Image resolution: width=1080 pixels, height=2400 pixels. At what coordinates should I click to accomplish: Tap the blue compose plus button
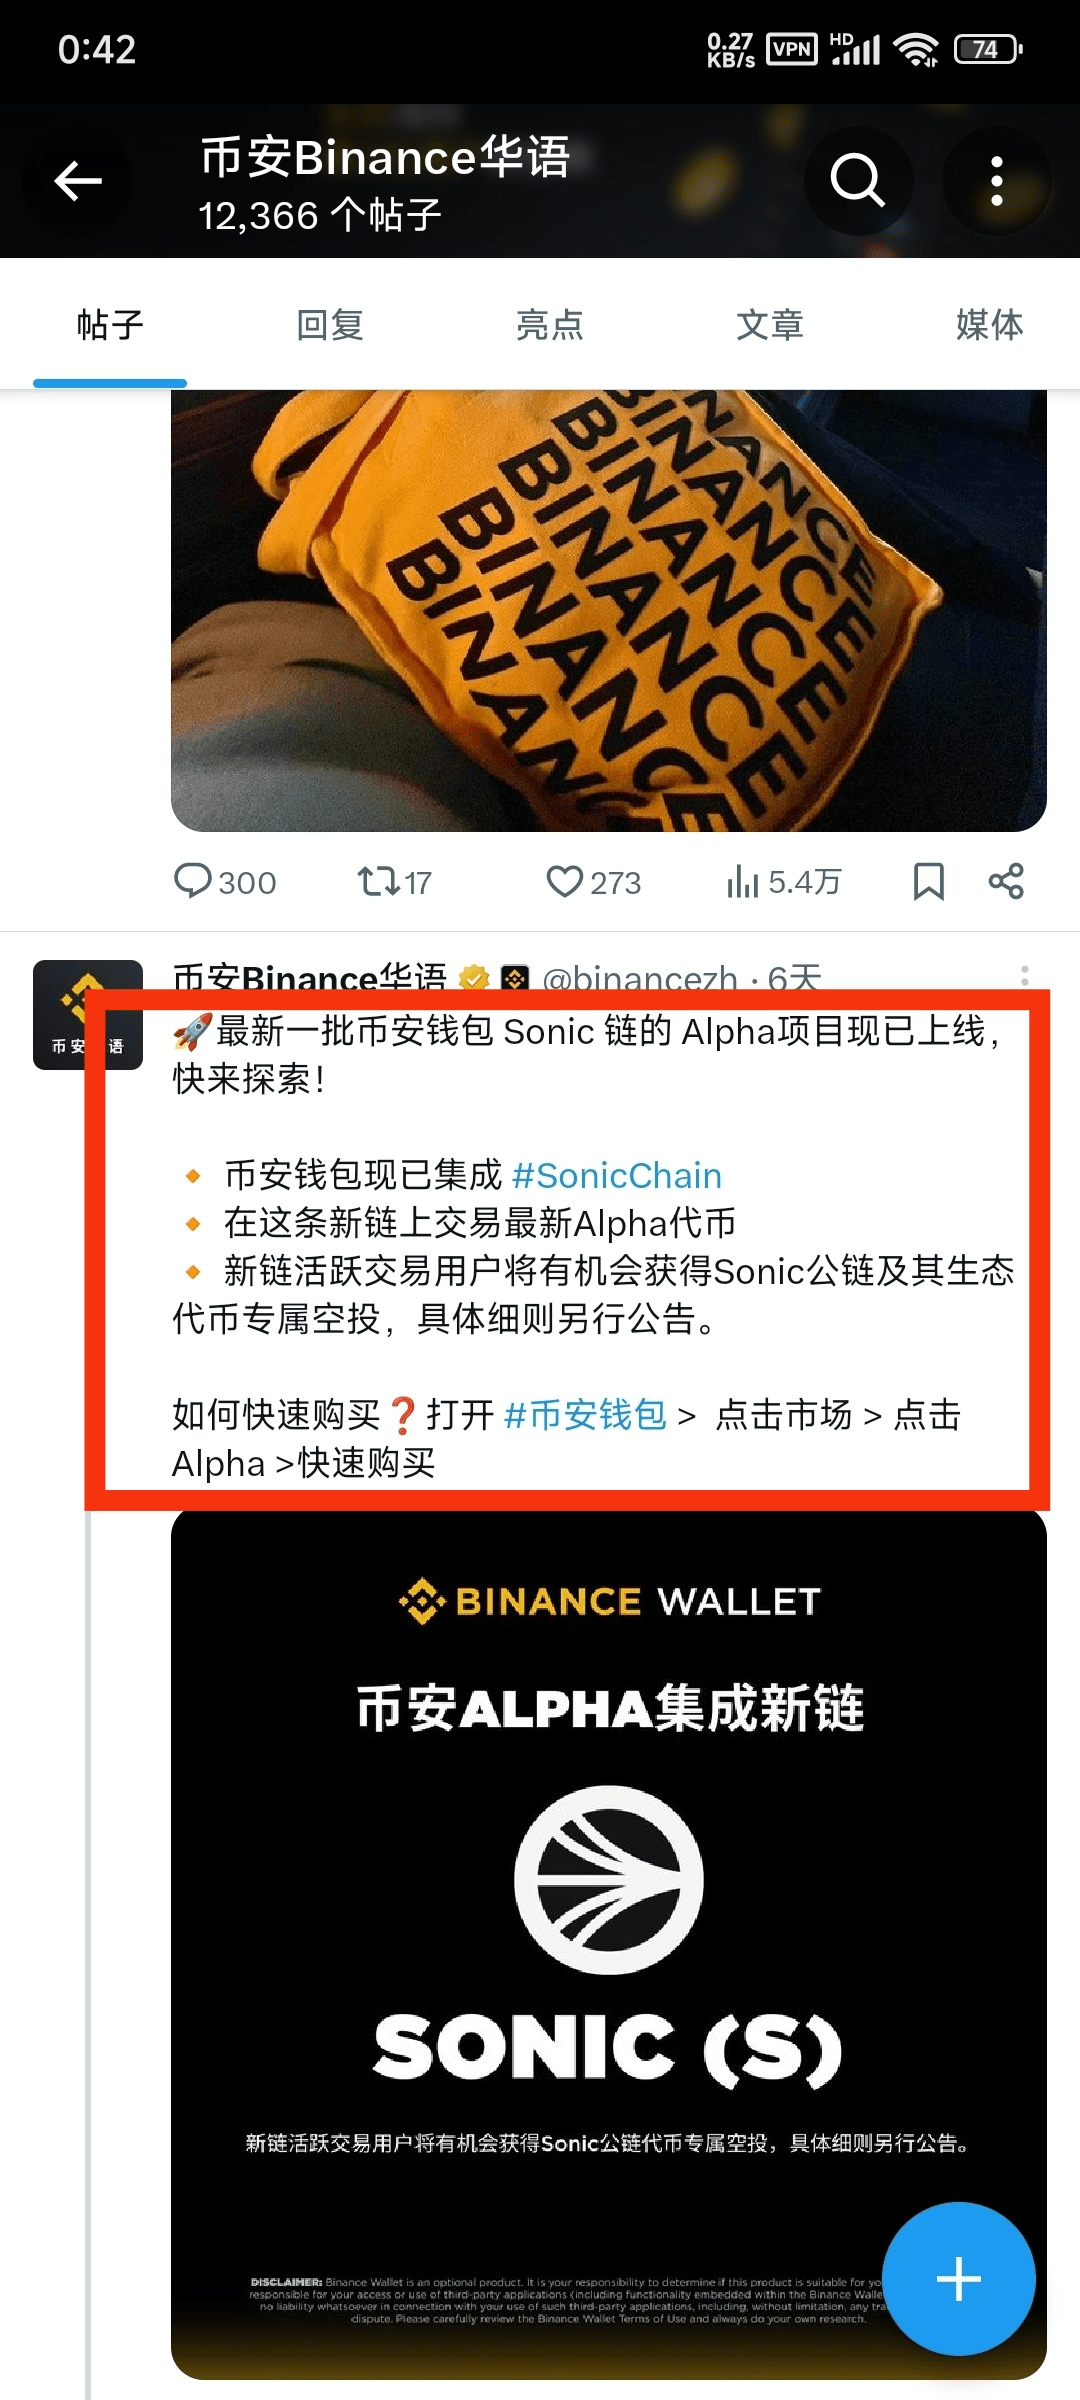(x=958, y=2279)
